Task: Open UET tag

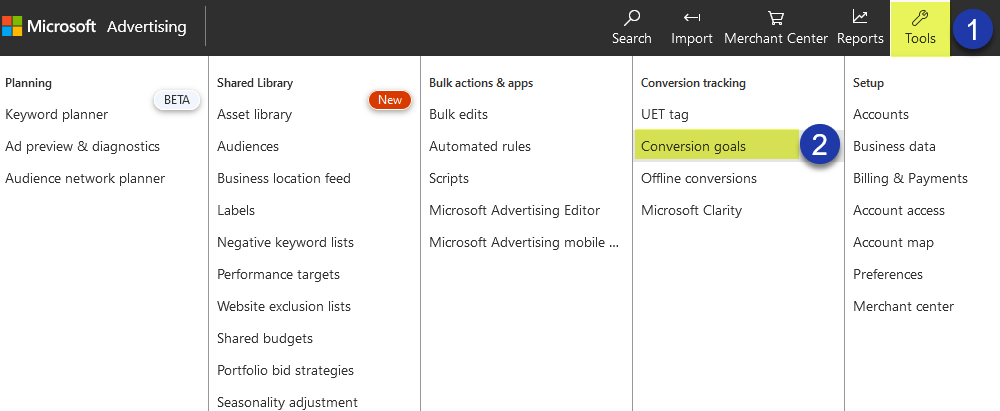Action: coord(665,114)
